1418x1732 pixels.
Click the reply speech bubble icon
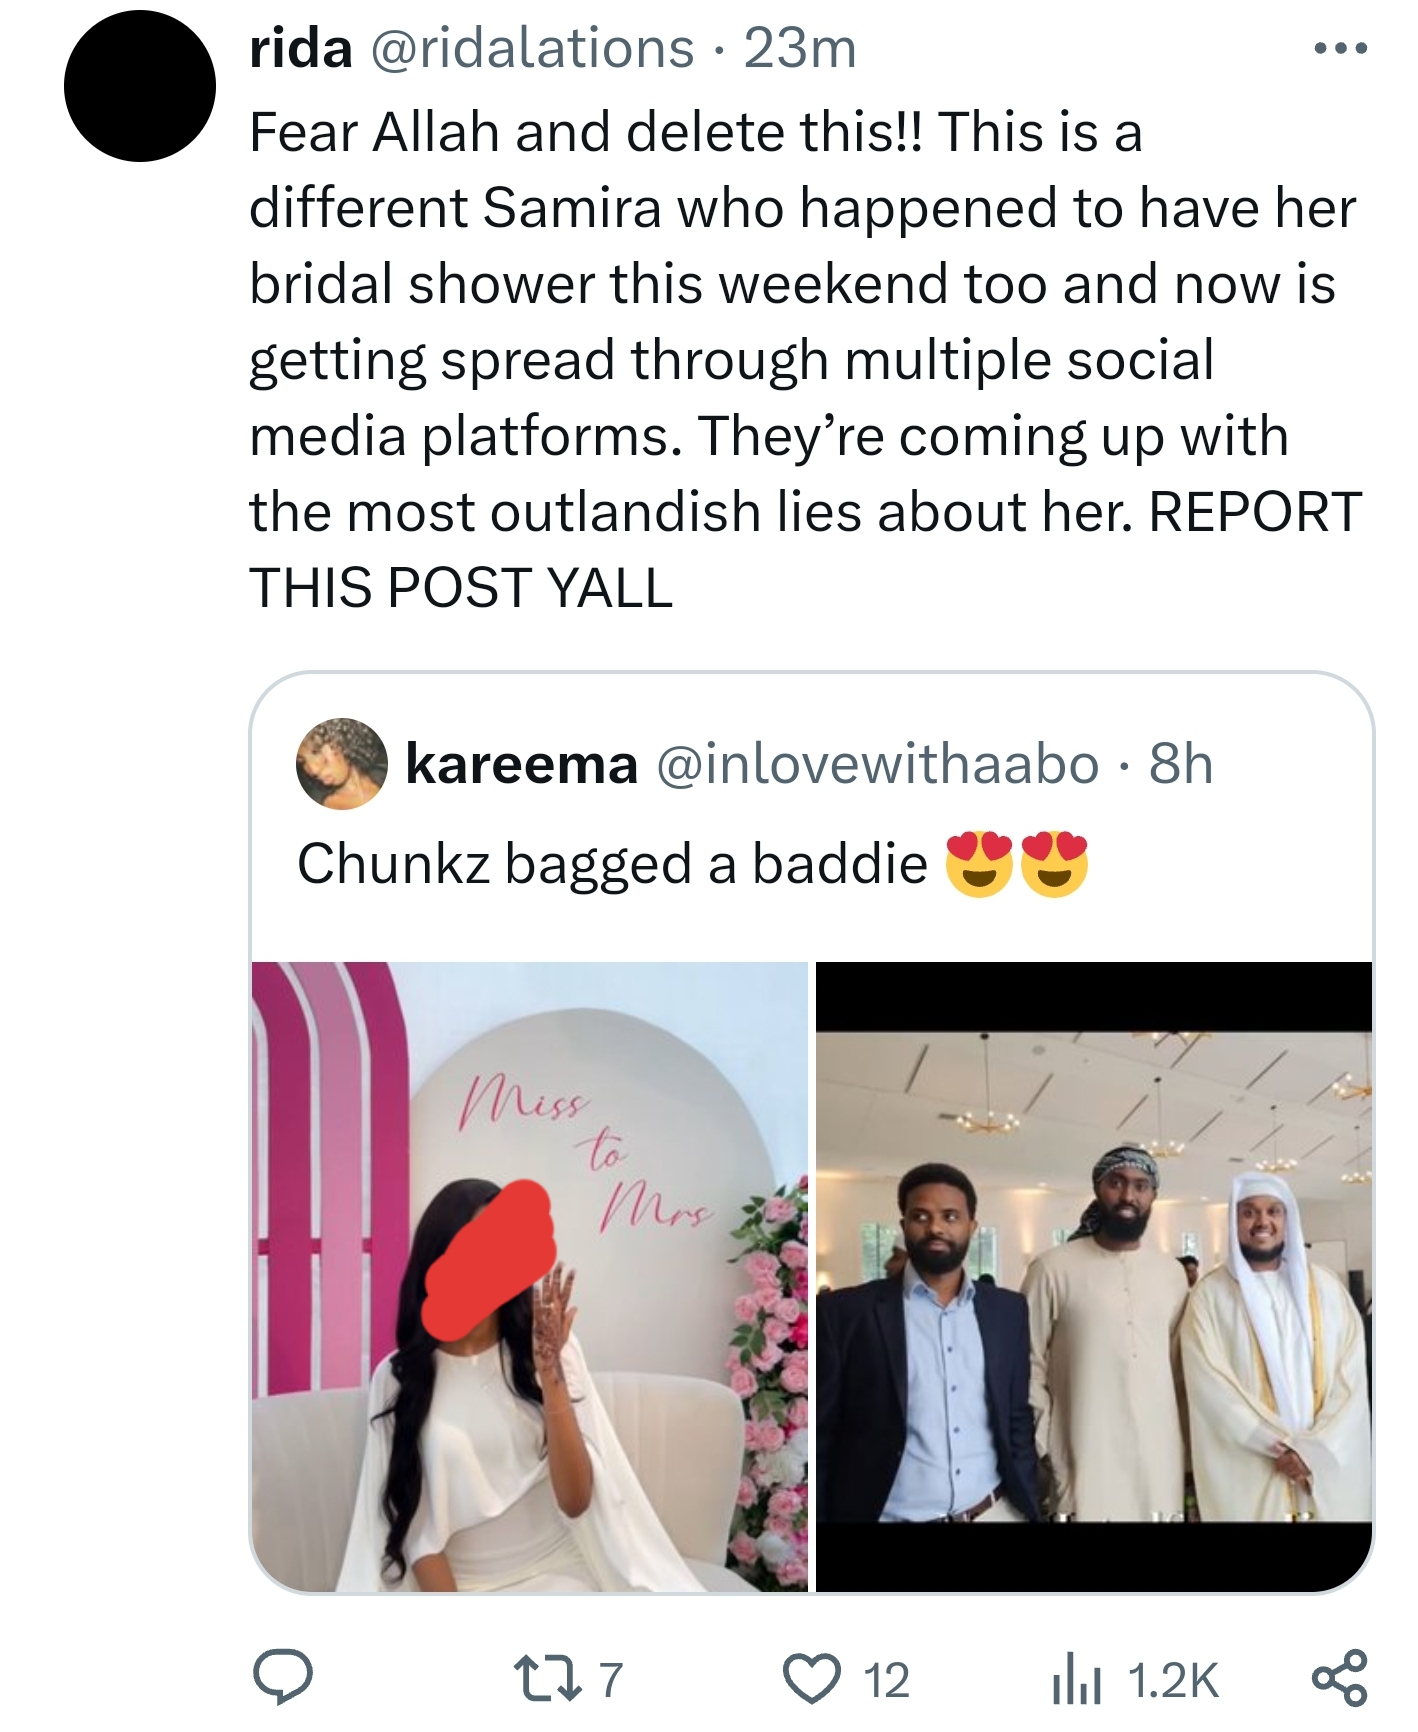click(282, 1679)
